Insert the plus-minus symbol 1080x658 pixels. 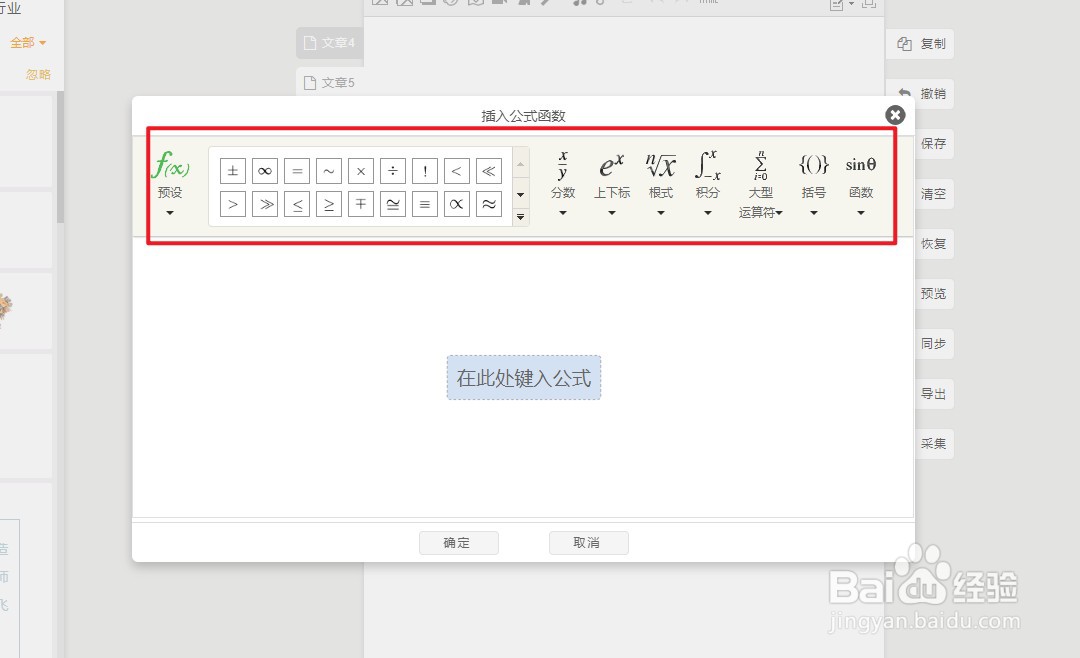click(232, 170)
